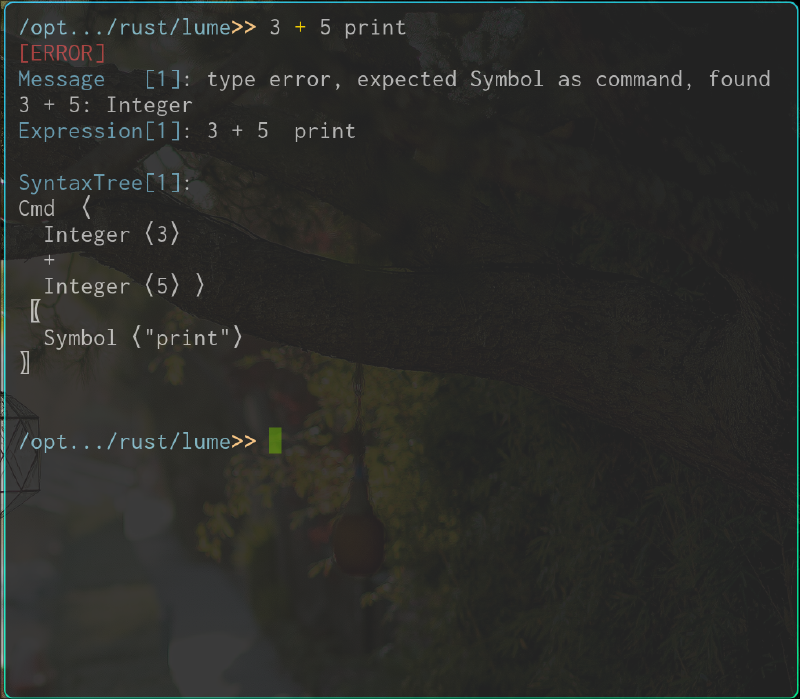Click "3 + 5: Integer" message text
The height and width of the screenshot is (699, 800).
106,106
